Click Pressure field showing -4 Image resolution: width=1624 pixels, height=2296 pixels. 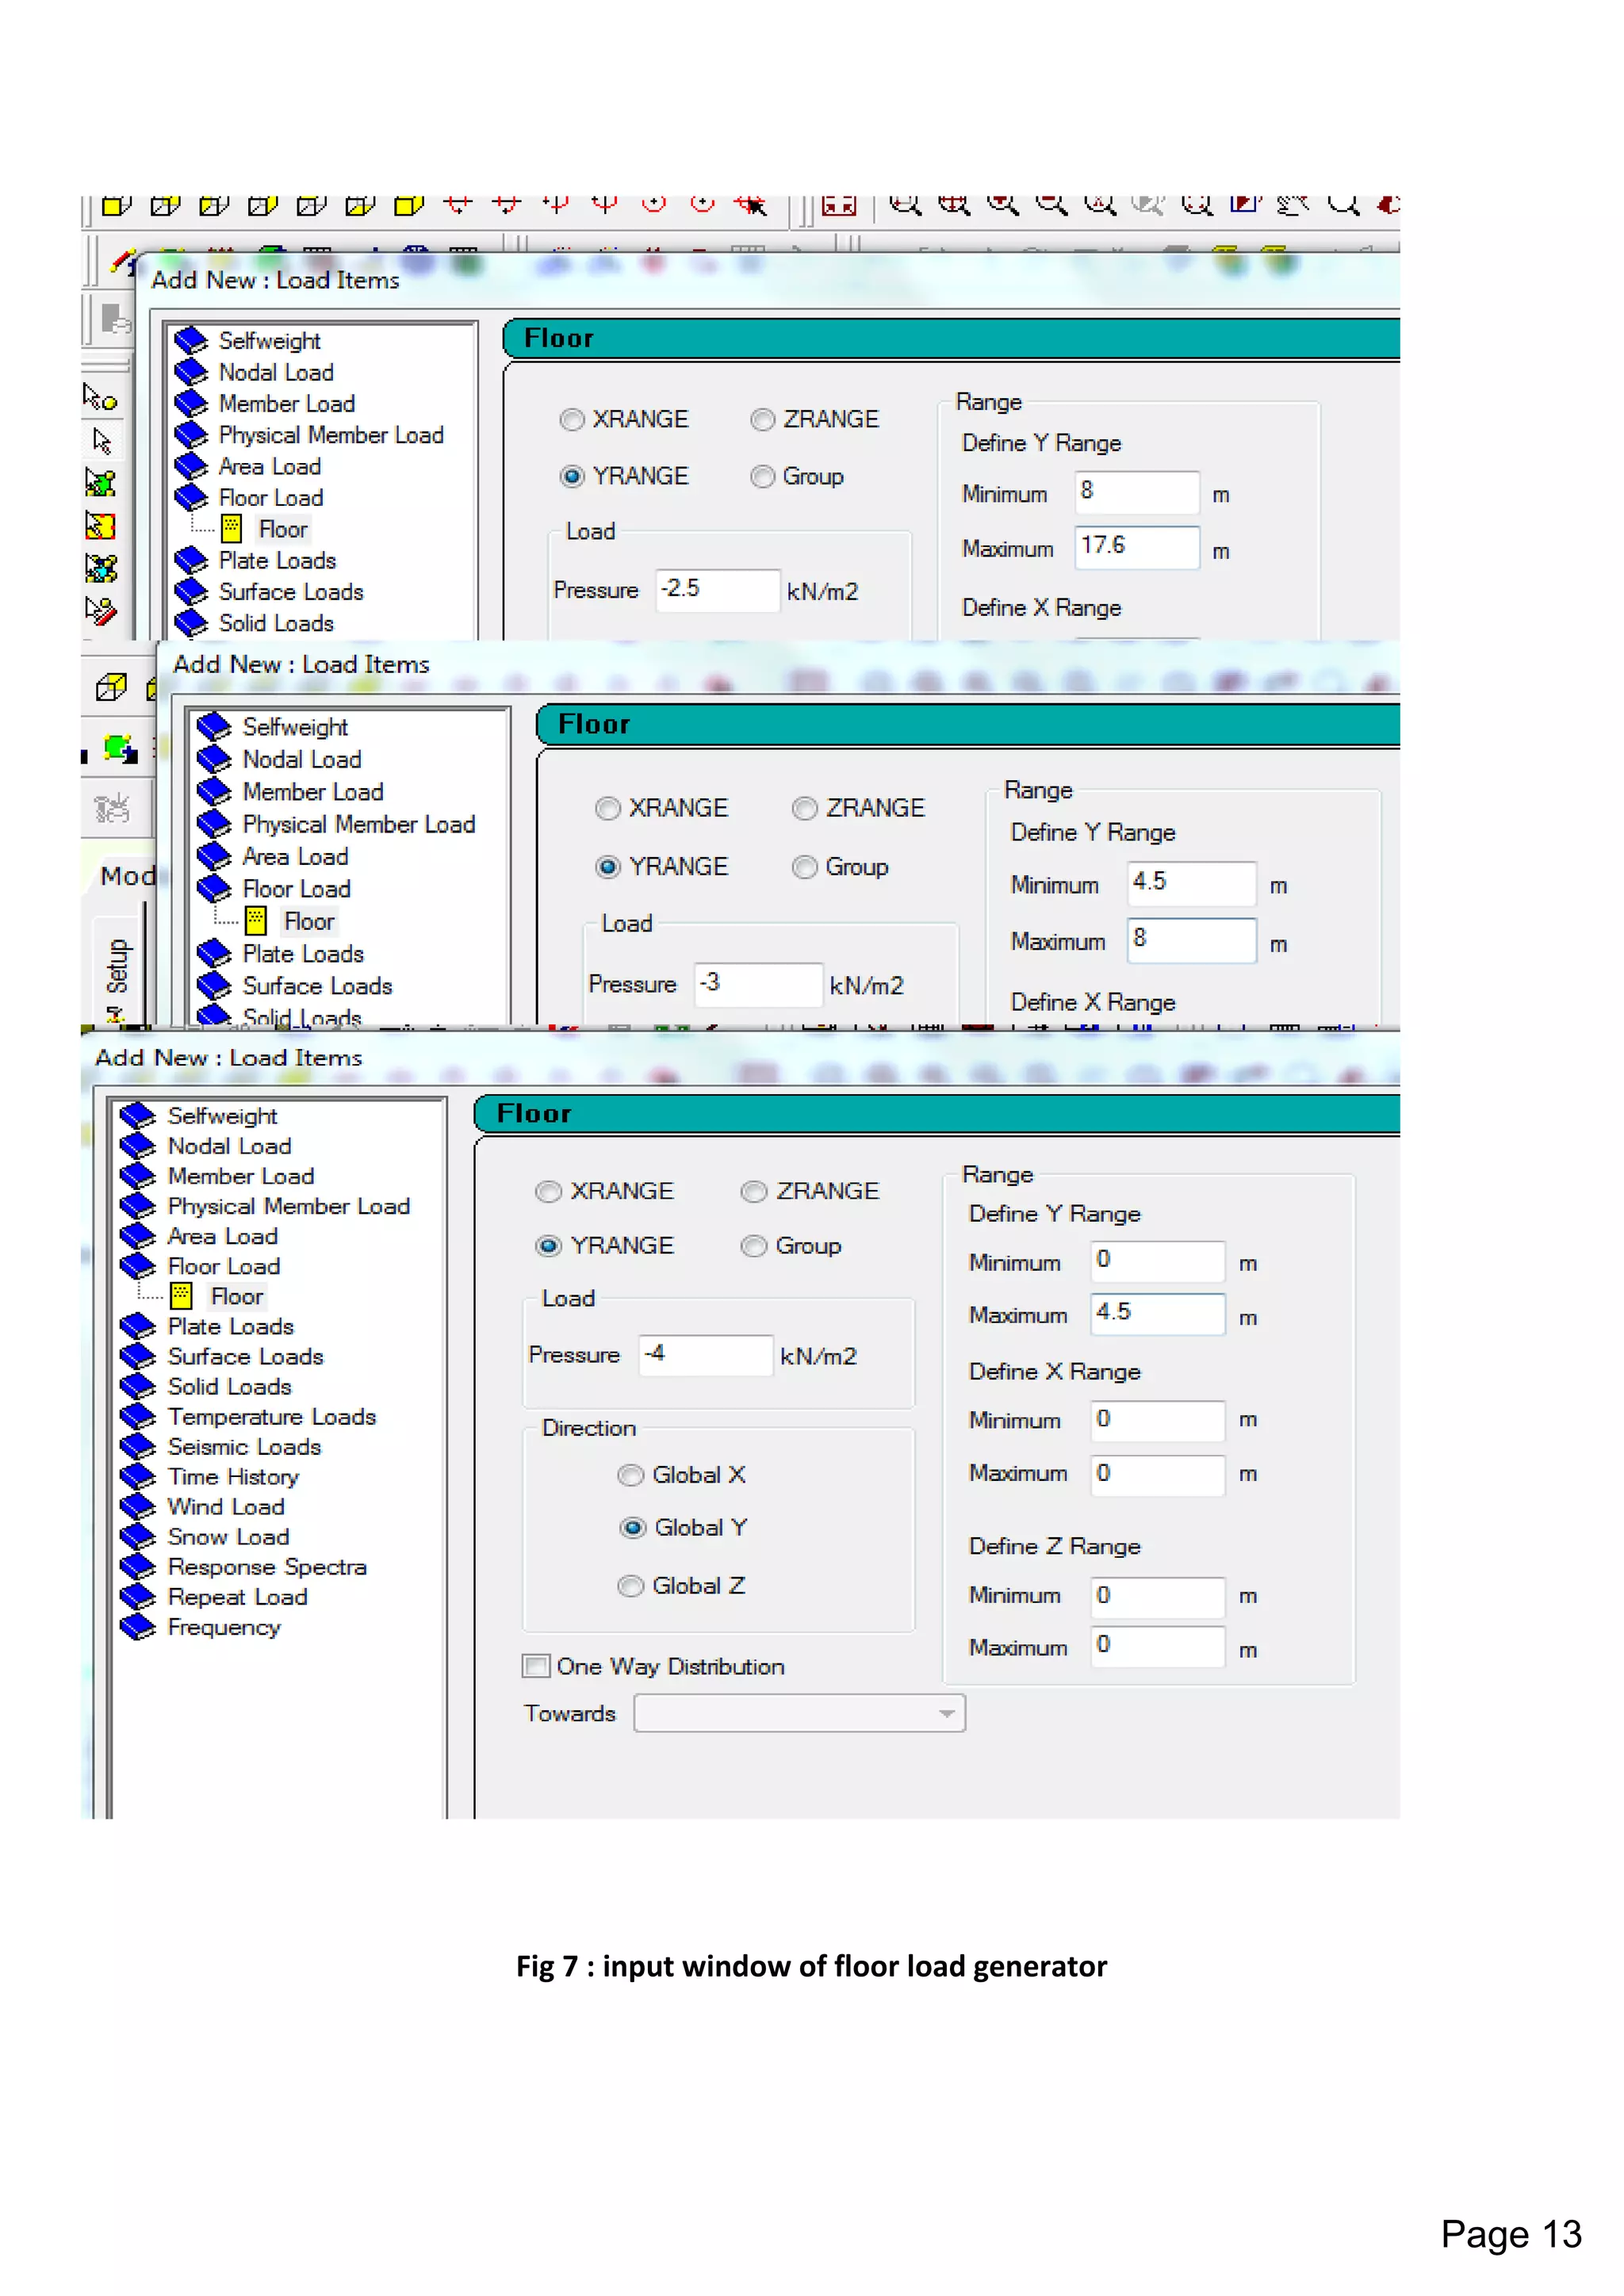(x=705, y=1355)
